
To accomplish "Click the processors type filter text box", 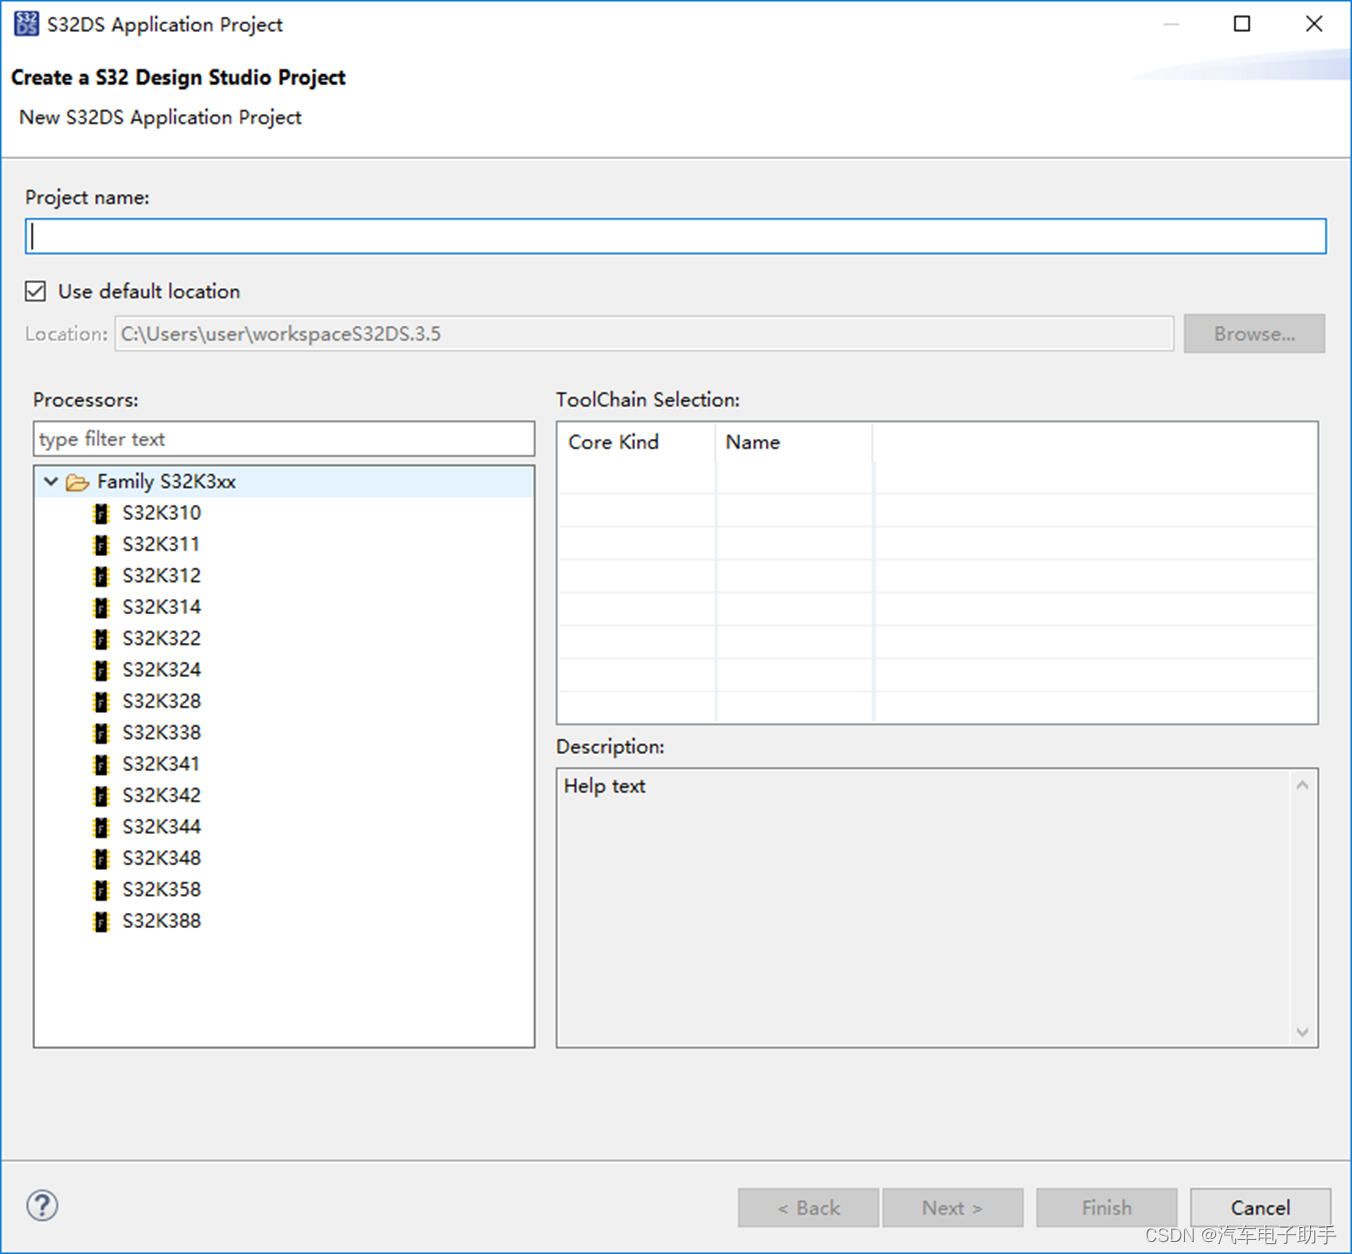I will pos(284,439).
